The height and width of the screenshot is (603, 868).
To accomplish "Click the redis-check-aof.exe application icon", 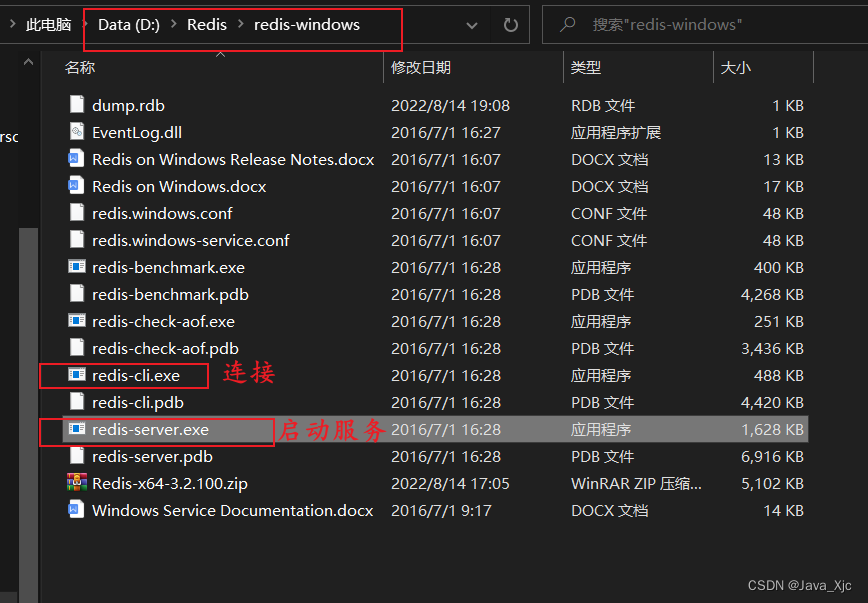I will 77,321.
